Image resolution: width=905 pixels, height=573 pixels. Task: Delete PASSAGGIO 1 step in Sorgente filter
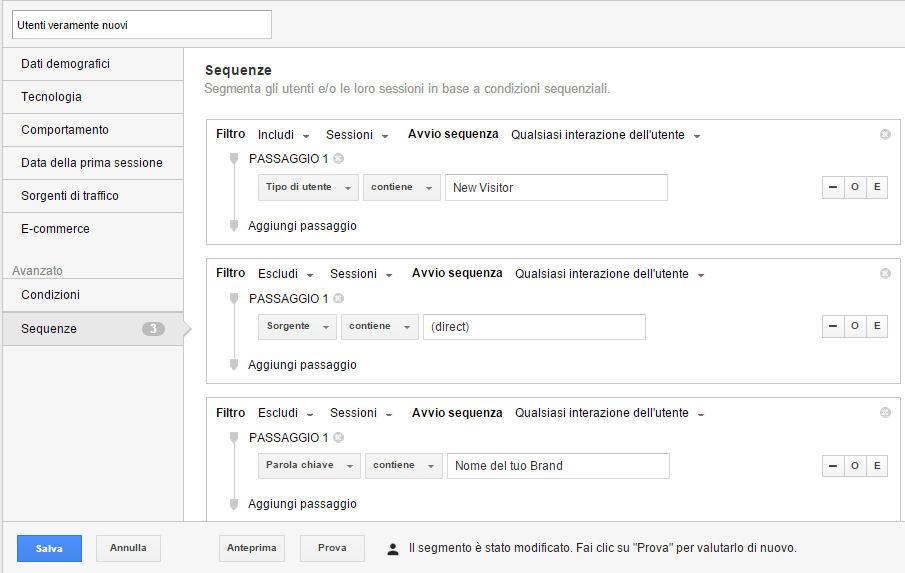338,298
